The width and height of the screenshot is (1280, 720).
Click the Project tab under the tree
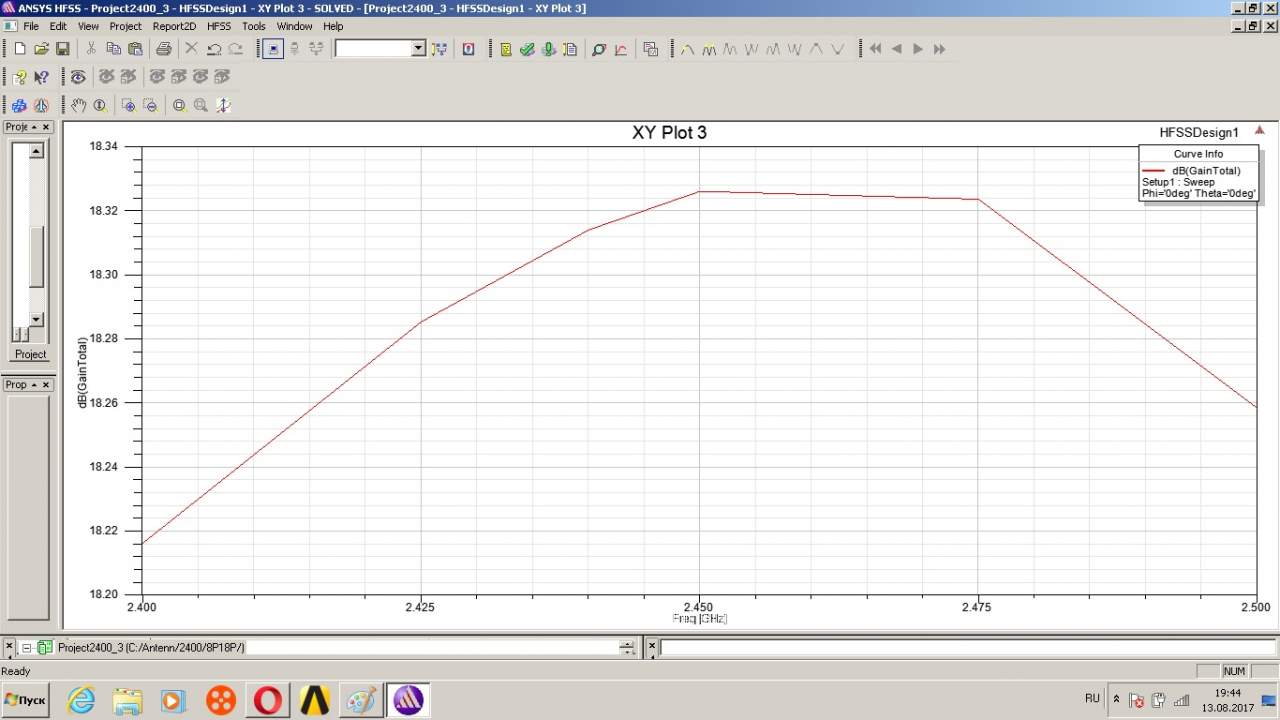(x=30, y=354)
